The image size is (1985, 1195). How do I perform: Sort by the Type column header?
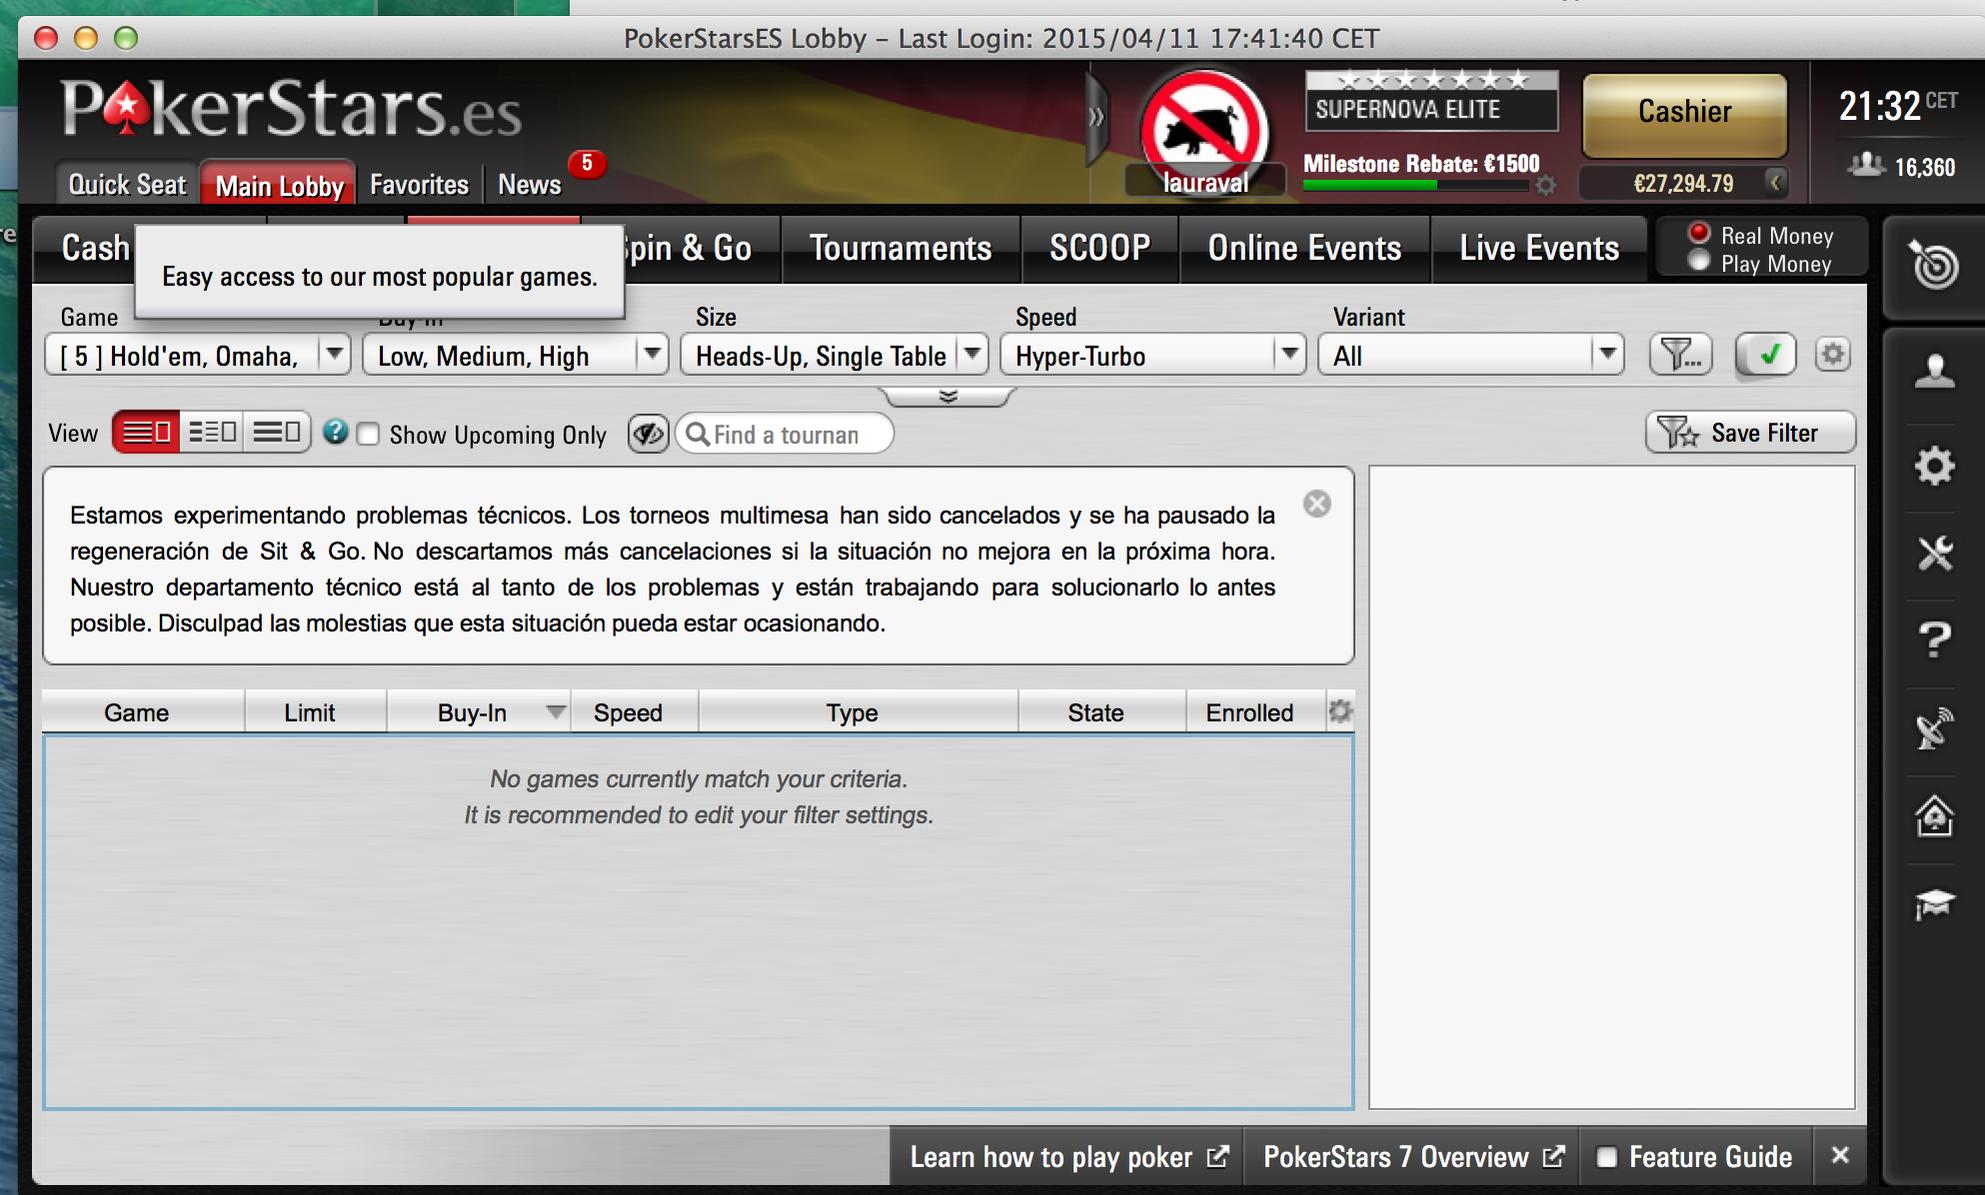click(x=858, y=712)
